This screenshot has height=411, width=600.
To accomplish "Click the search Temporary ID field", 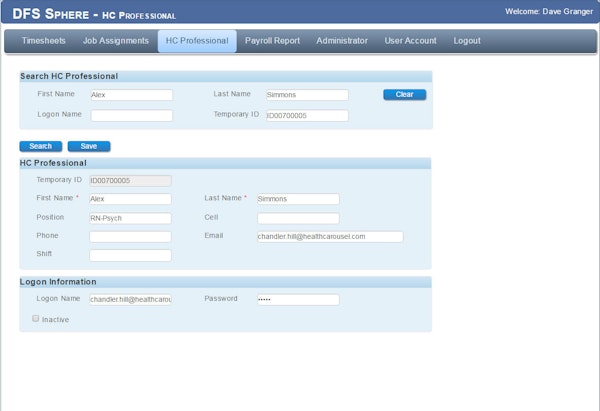I will [x=307, y=116].
